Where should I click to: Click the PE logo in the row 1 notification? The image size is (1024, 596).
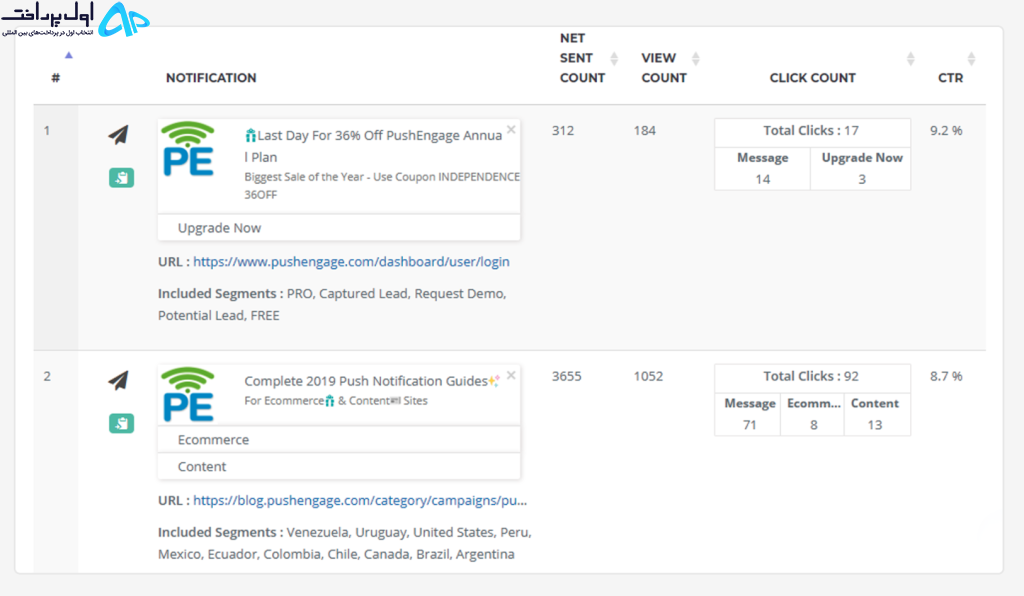tap(188, 149)
